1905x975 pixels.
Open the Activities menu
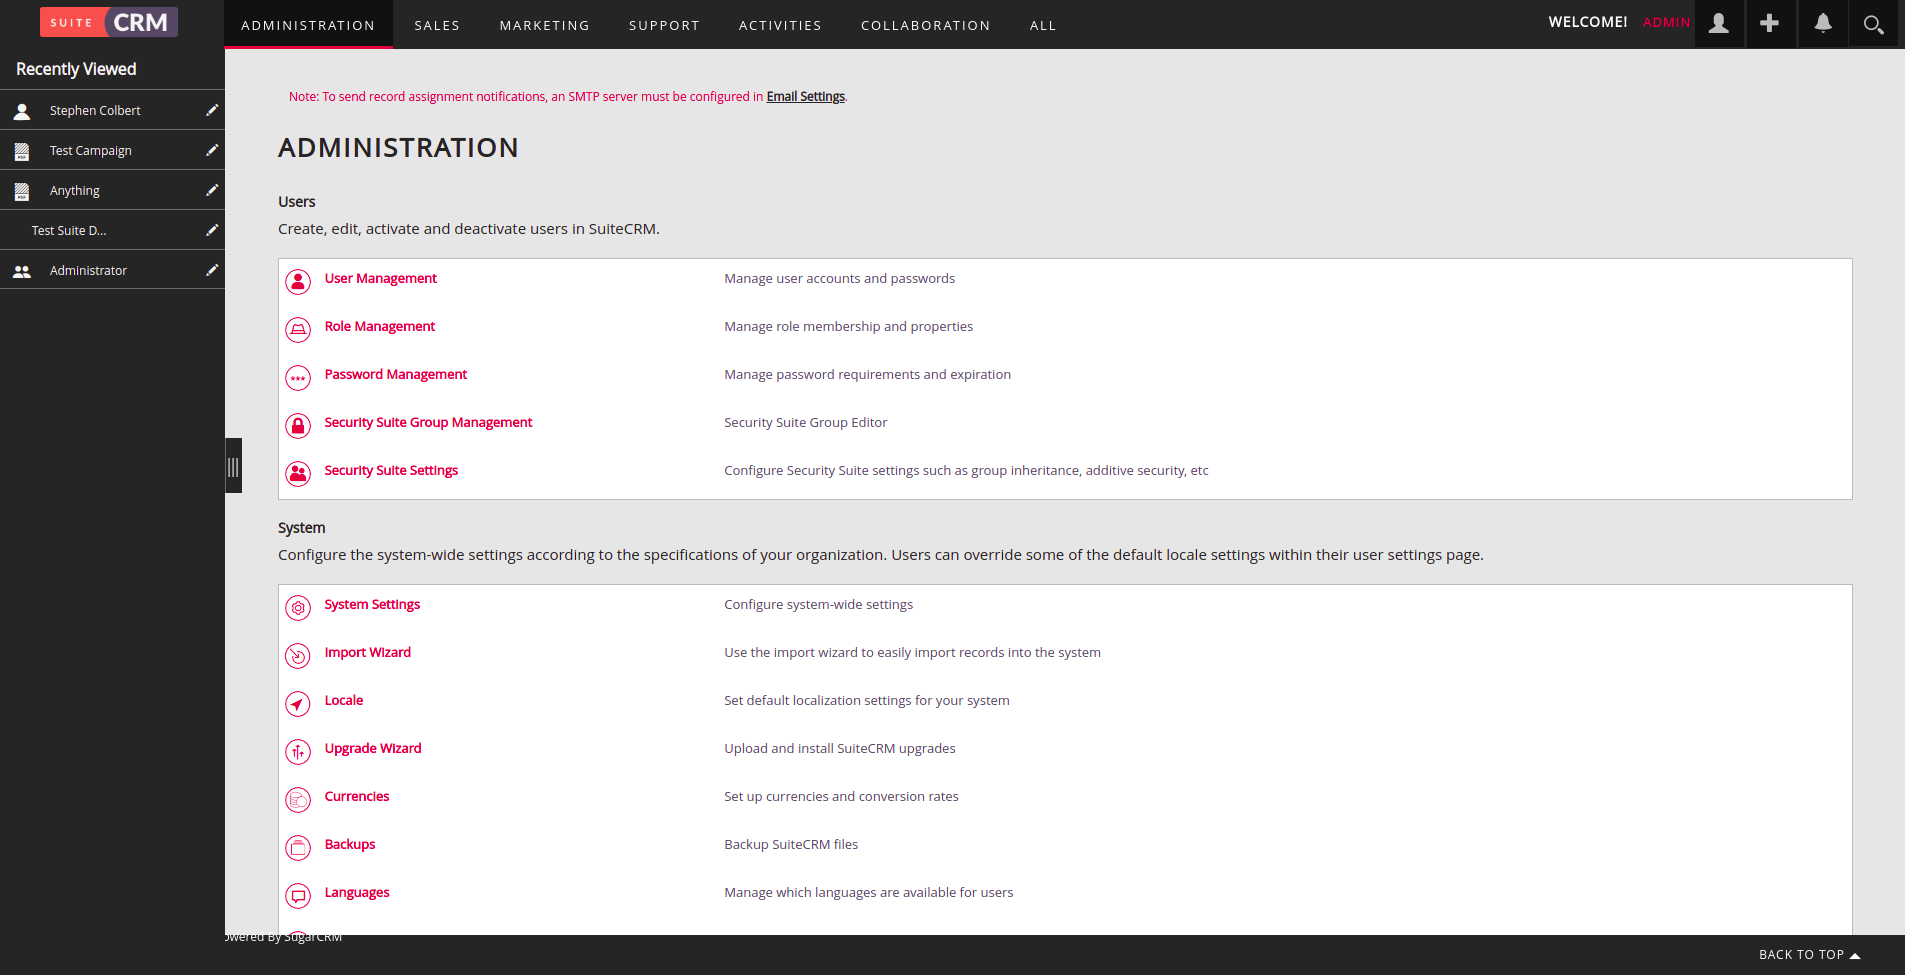[780, 25]
